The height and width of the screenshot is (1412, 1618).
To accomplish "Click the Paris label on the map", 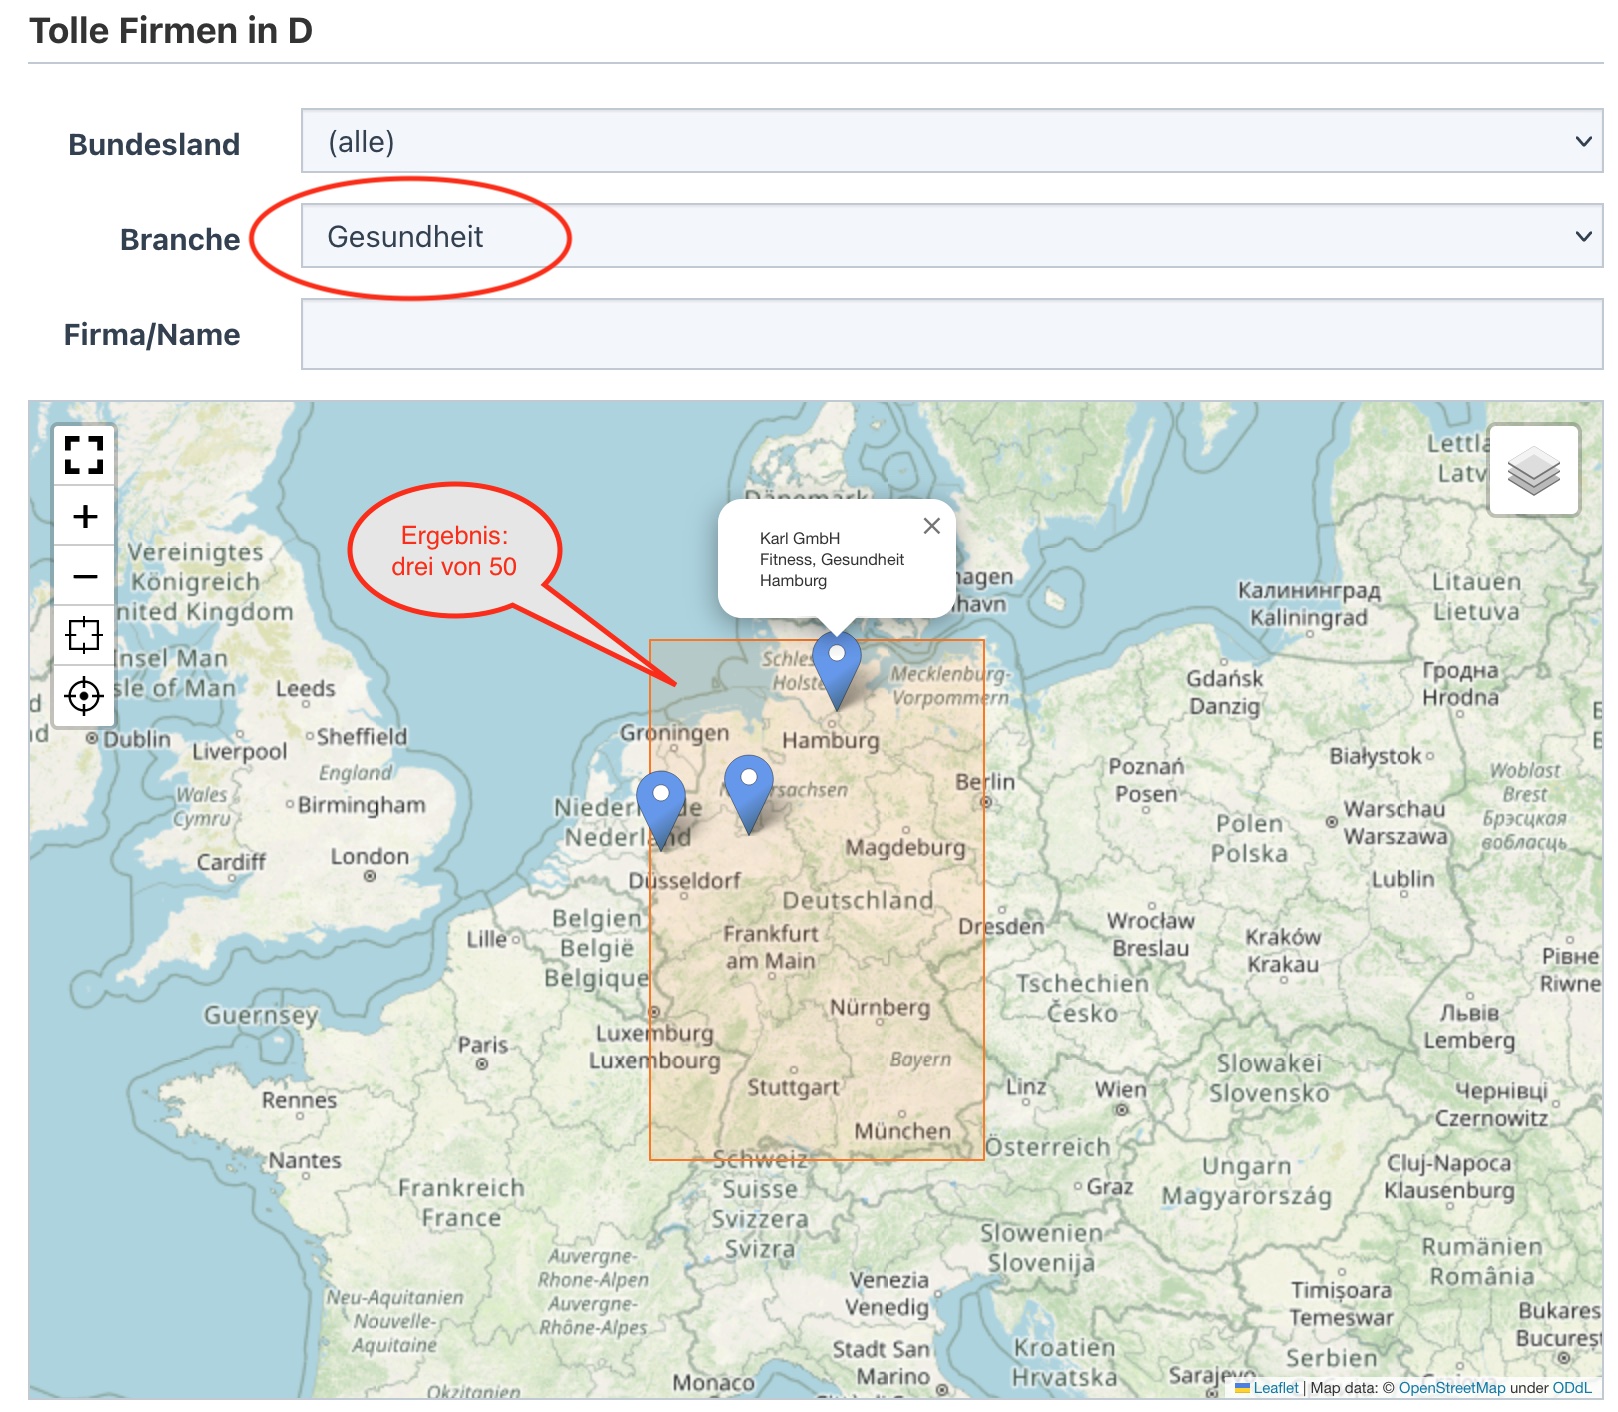I will click(483, 1045).
